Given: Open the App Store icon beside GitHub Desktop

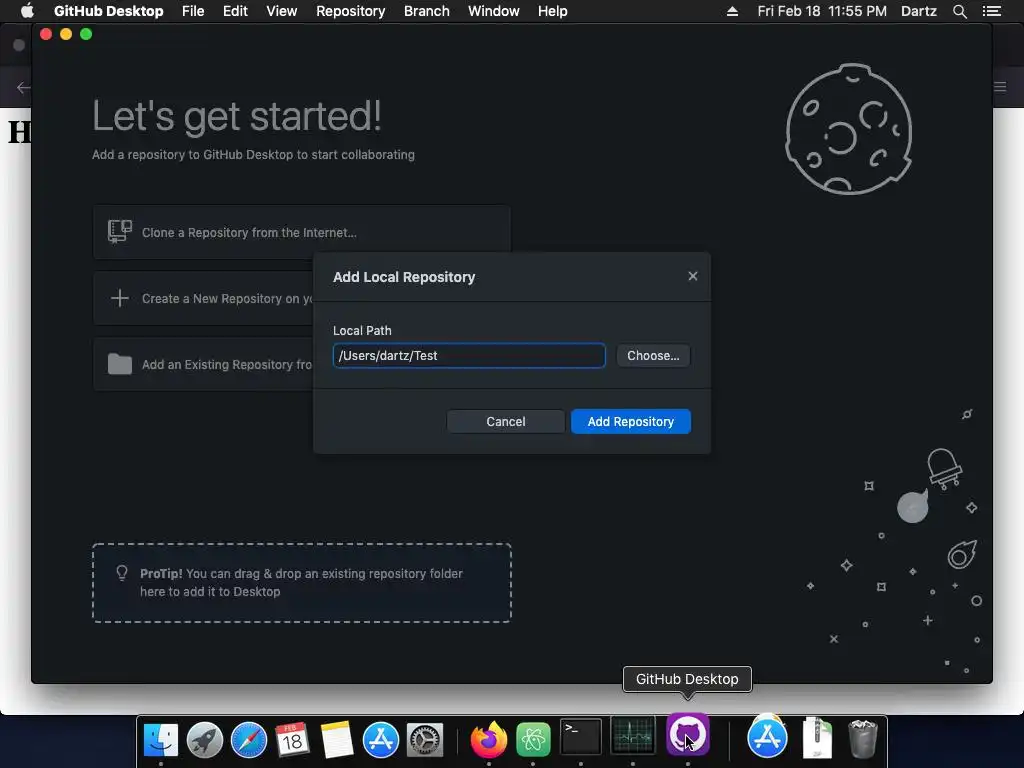Looking at the screenshot, I should point(767,737).
